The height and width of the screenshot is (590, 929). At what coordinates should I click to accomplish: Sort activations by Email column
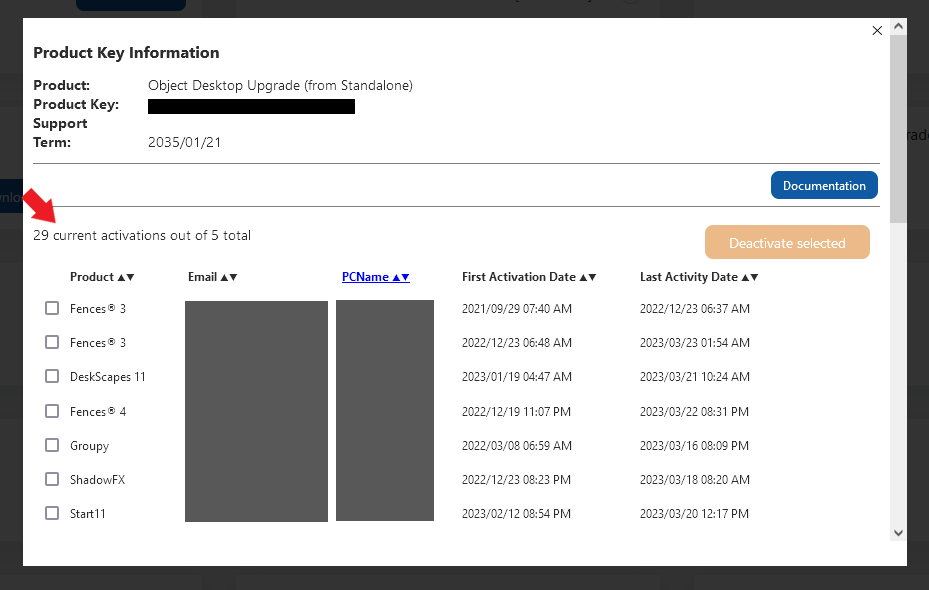pyautogui.click(x=213, y=277)
